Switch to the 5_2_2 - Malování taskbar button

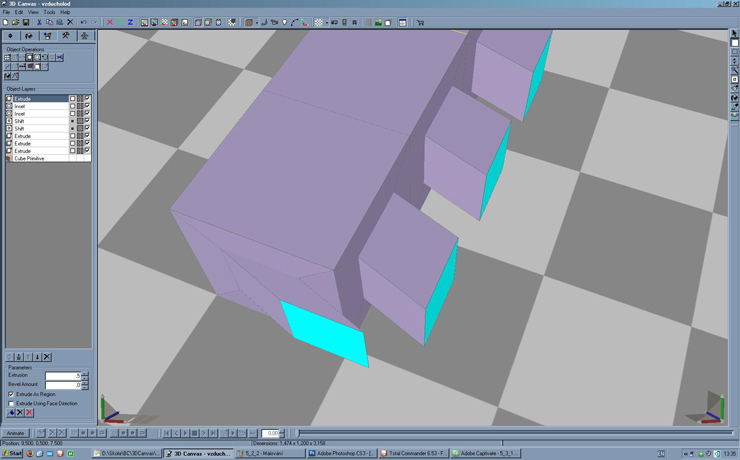pos(269,453)
